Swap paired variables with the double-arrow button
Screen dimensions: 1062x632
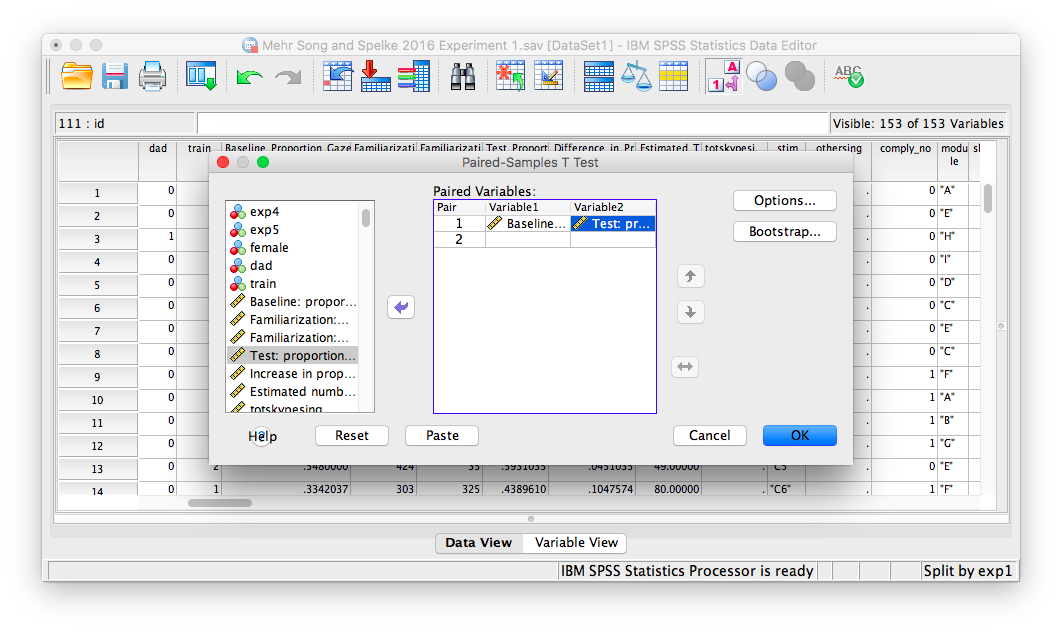(x=685, y=367)
